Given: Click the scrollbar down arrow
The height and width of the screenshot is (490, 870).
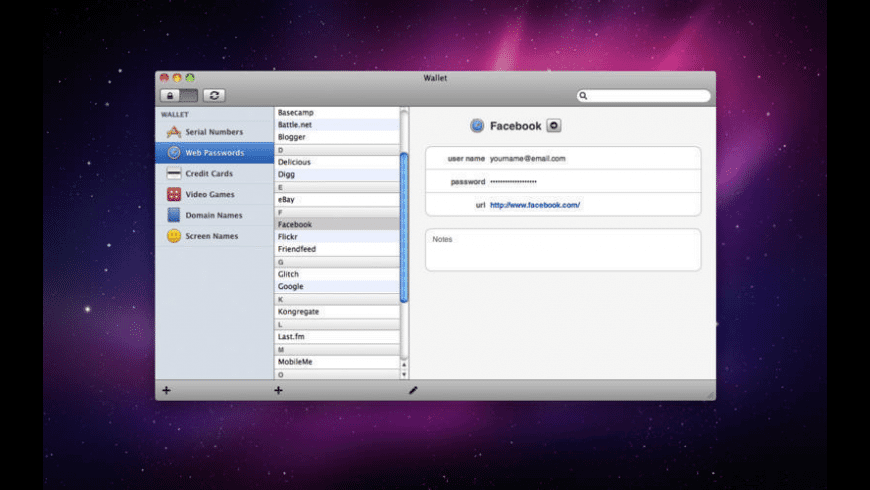Looking at the screenshot, I should point(404,375).
